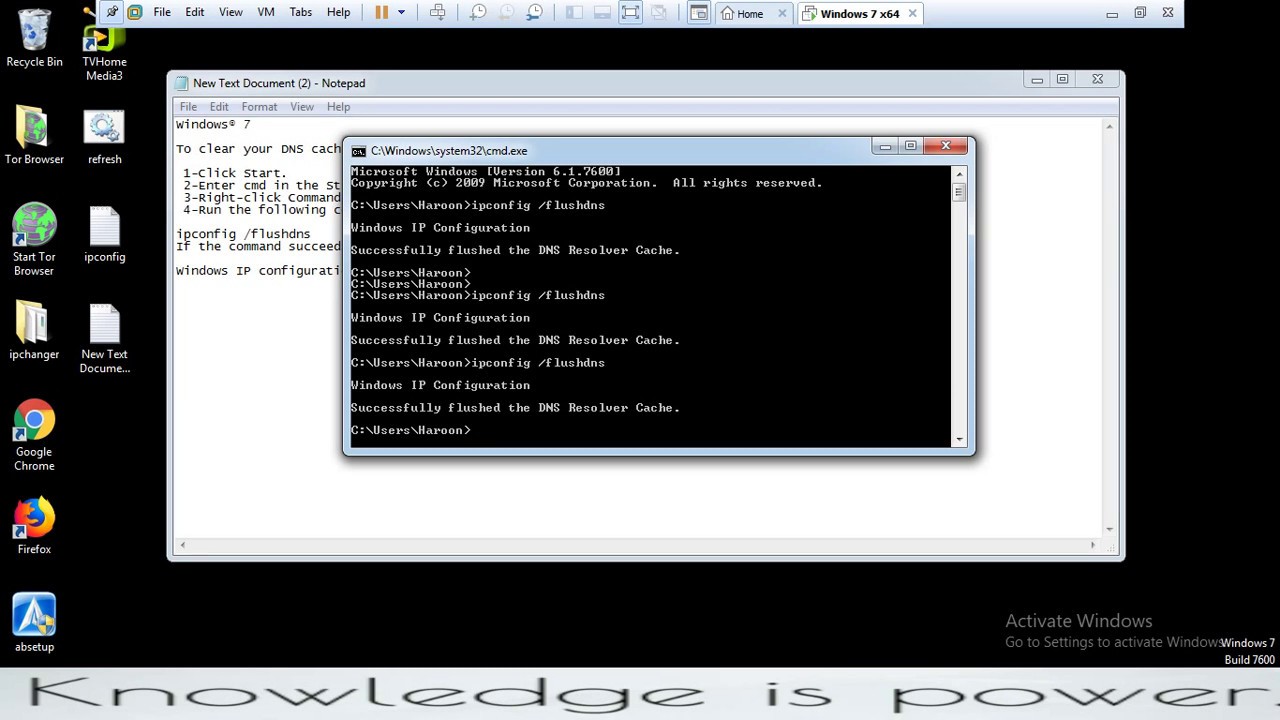The image size is (1280, 720).
Task: Open the VMware File menu
Action: tap(162, 13)
